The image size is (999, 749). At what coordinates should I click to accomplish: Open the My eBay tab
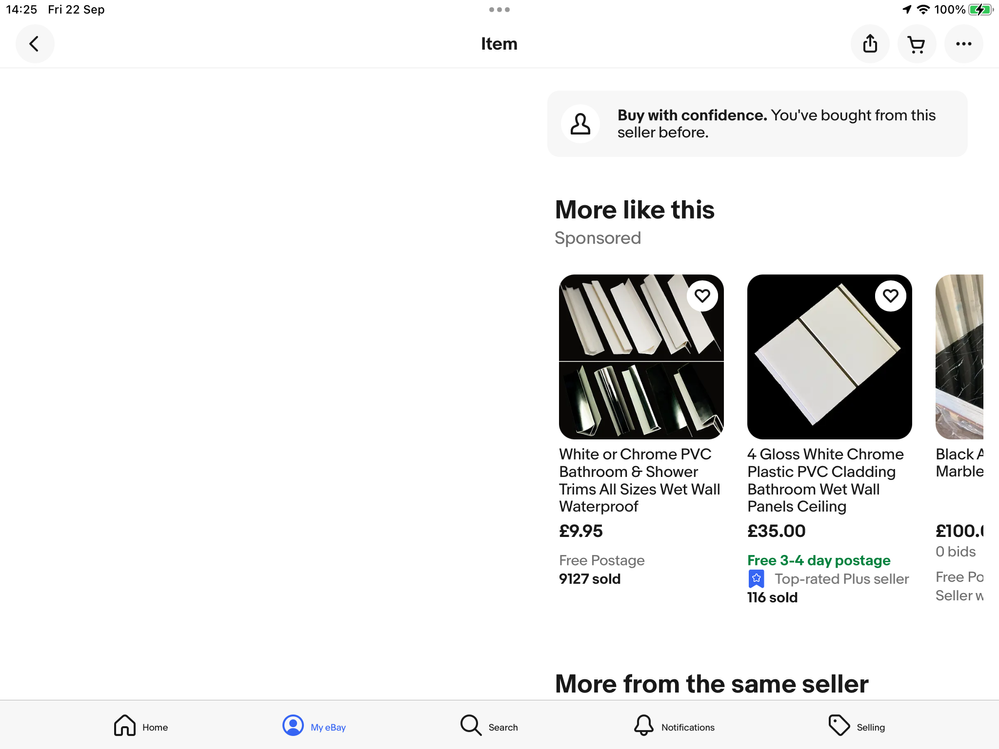click(x=314, y=726)
